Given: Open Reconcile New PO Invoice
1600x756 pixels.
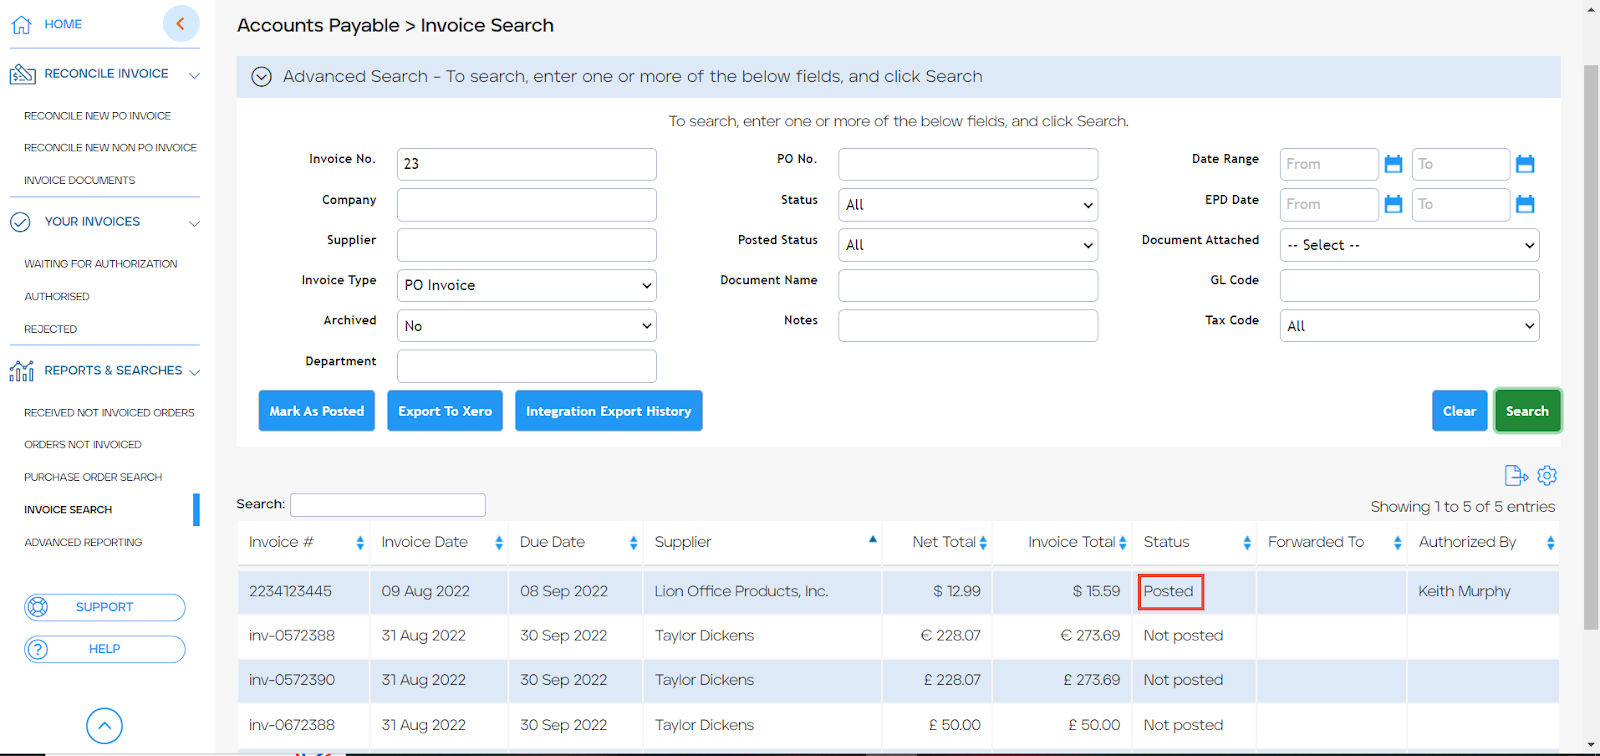Looking at the screenshot, I should 97,116.
